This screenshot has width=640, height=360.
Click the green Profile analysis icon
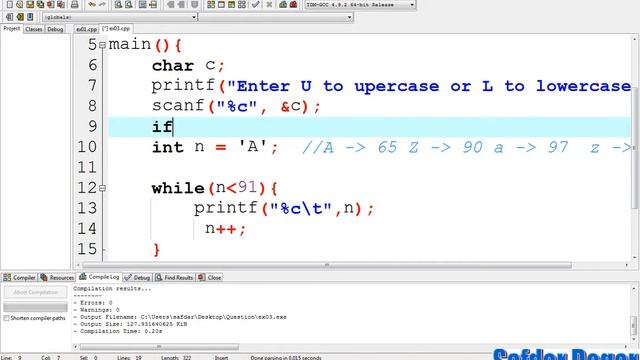pos(283,5)
